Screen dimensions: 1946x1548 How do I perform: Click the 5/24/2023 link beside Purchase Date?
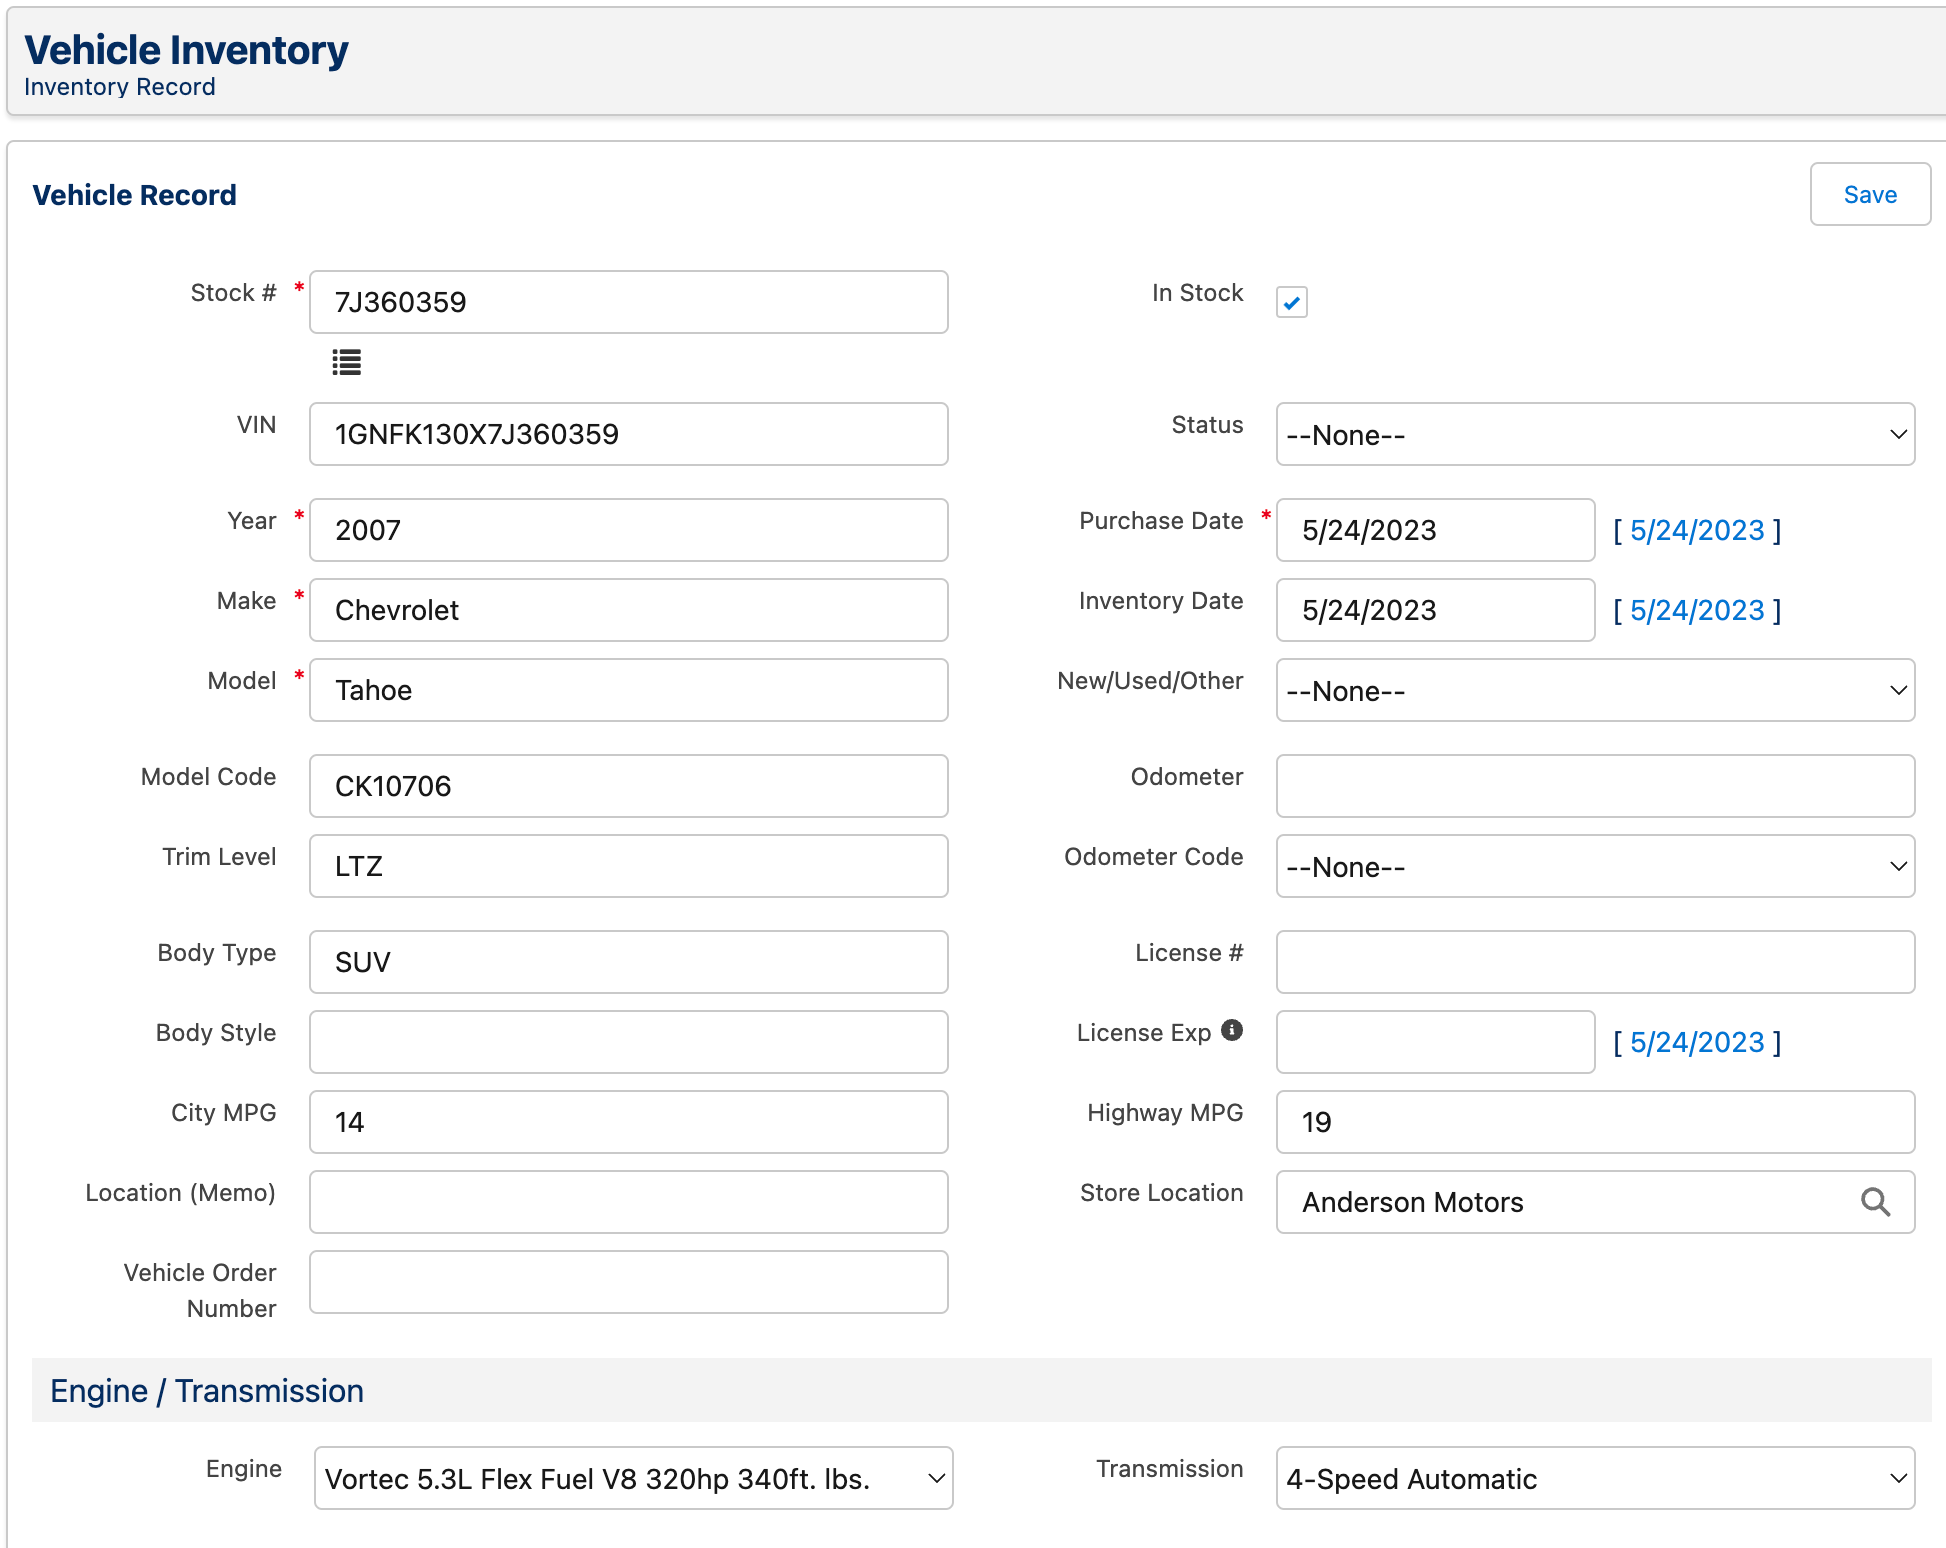pyautogui.click(x=1697, y=530)
